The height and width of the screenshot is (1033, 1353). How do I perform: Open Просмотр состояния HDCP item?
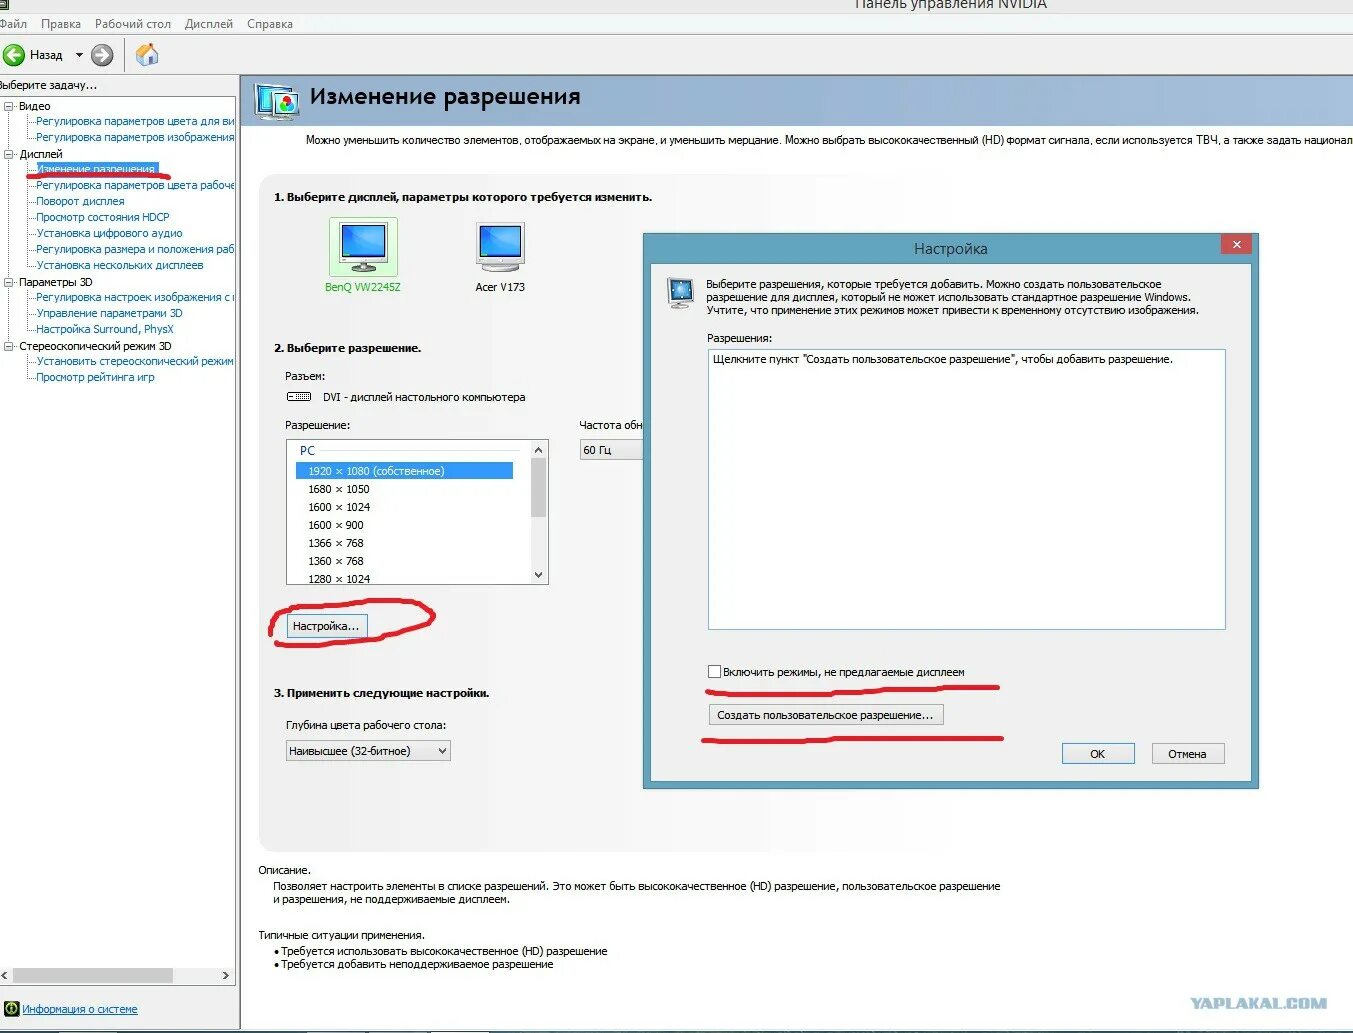(103, 218)
